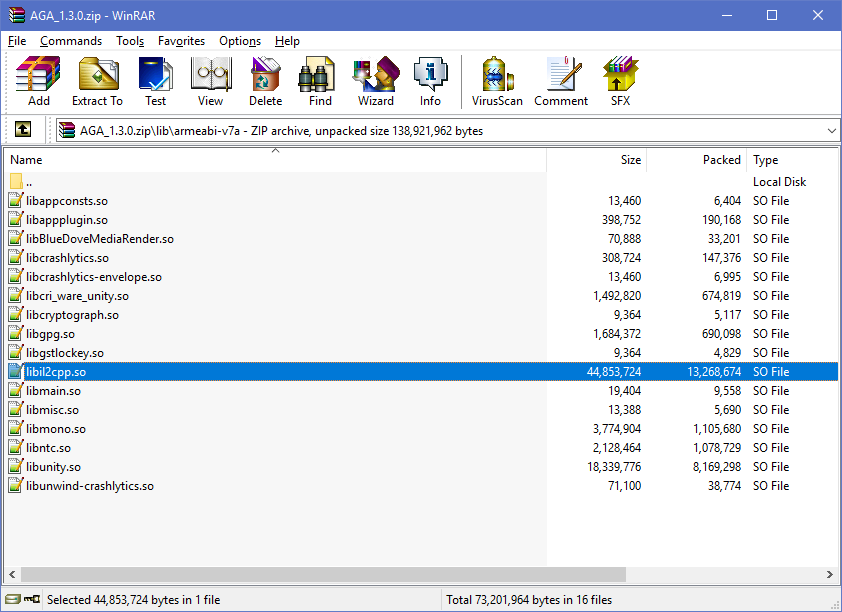The height and width of the screenshot is (612, 842).
Task: Click the Delete toolbar icon
Action: pos(265,81)
